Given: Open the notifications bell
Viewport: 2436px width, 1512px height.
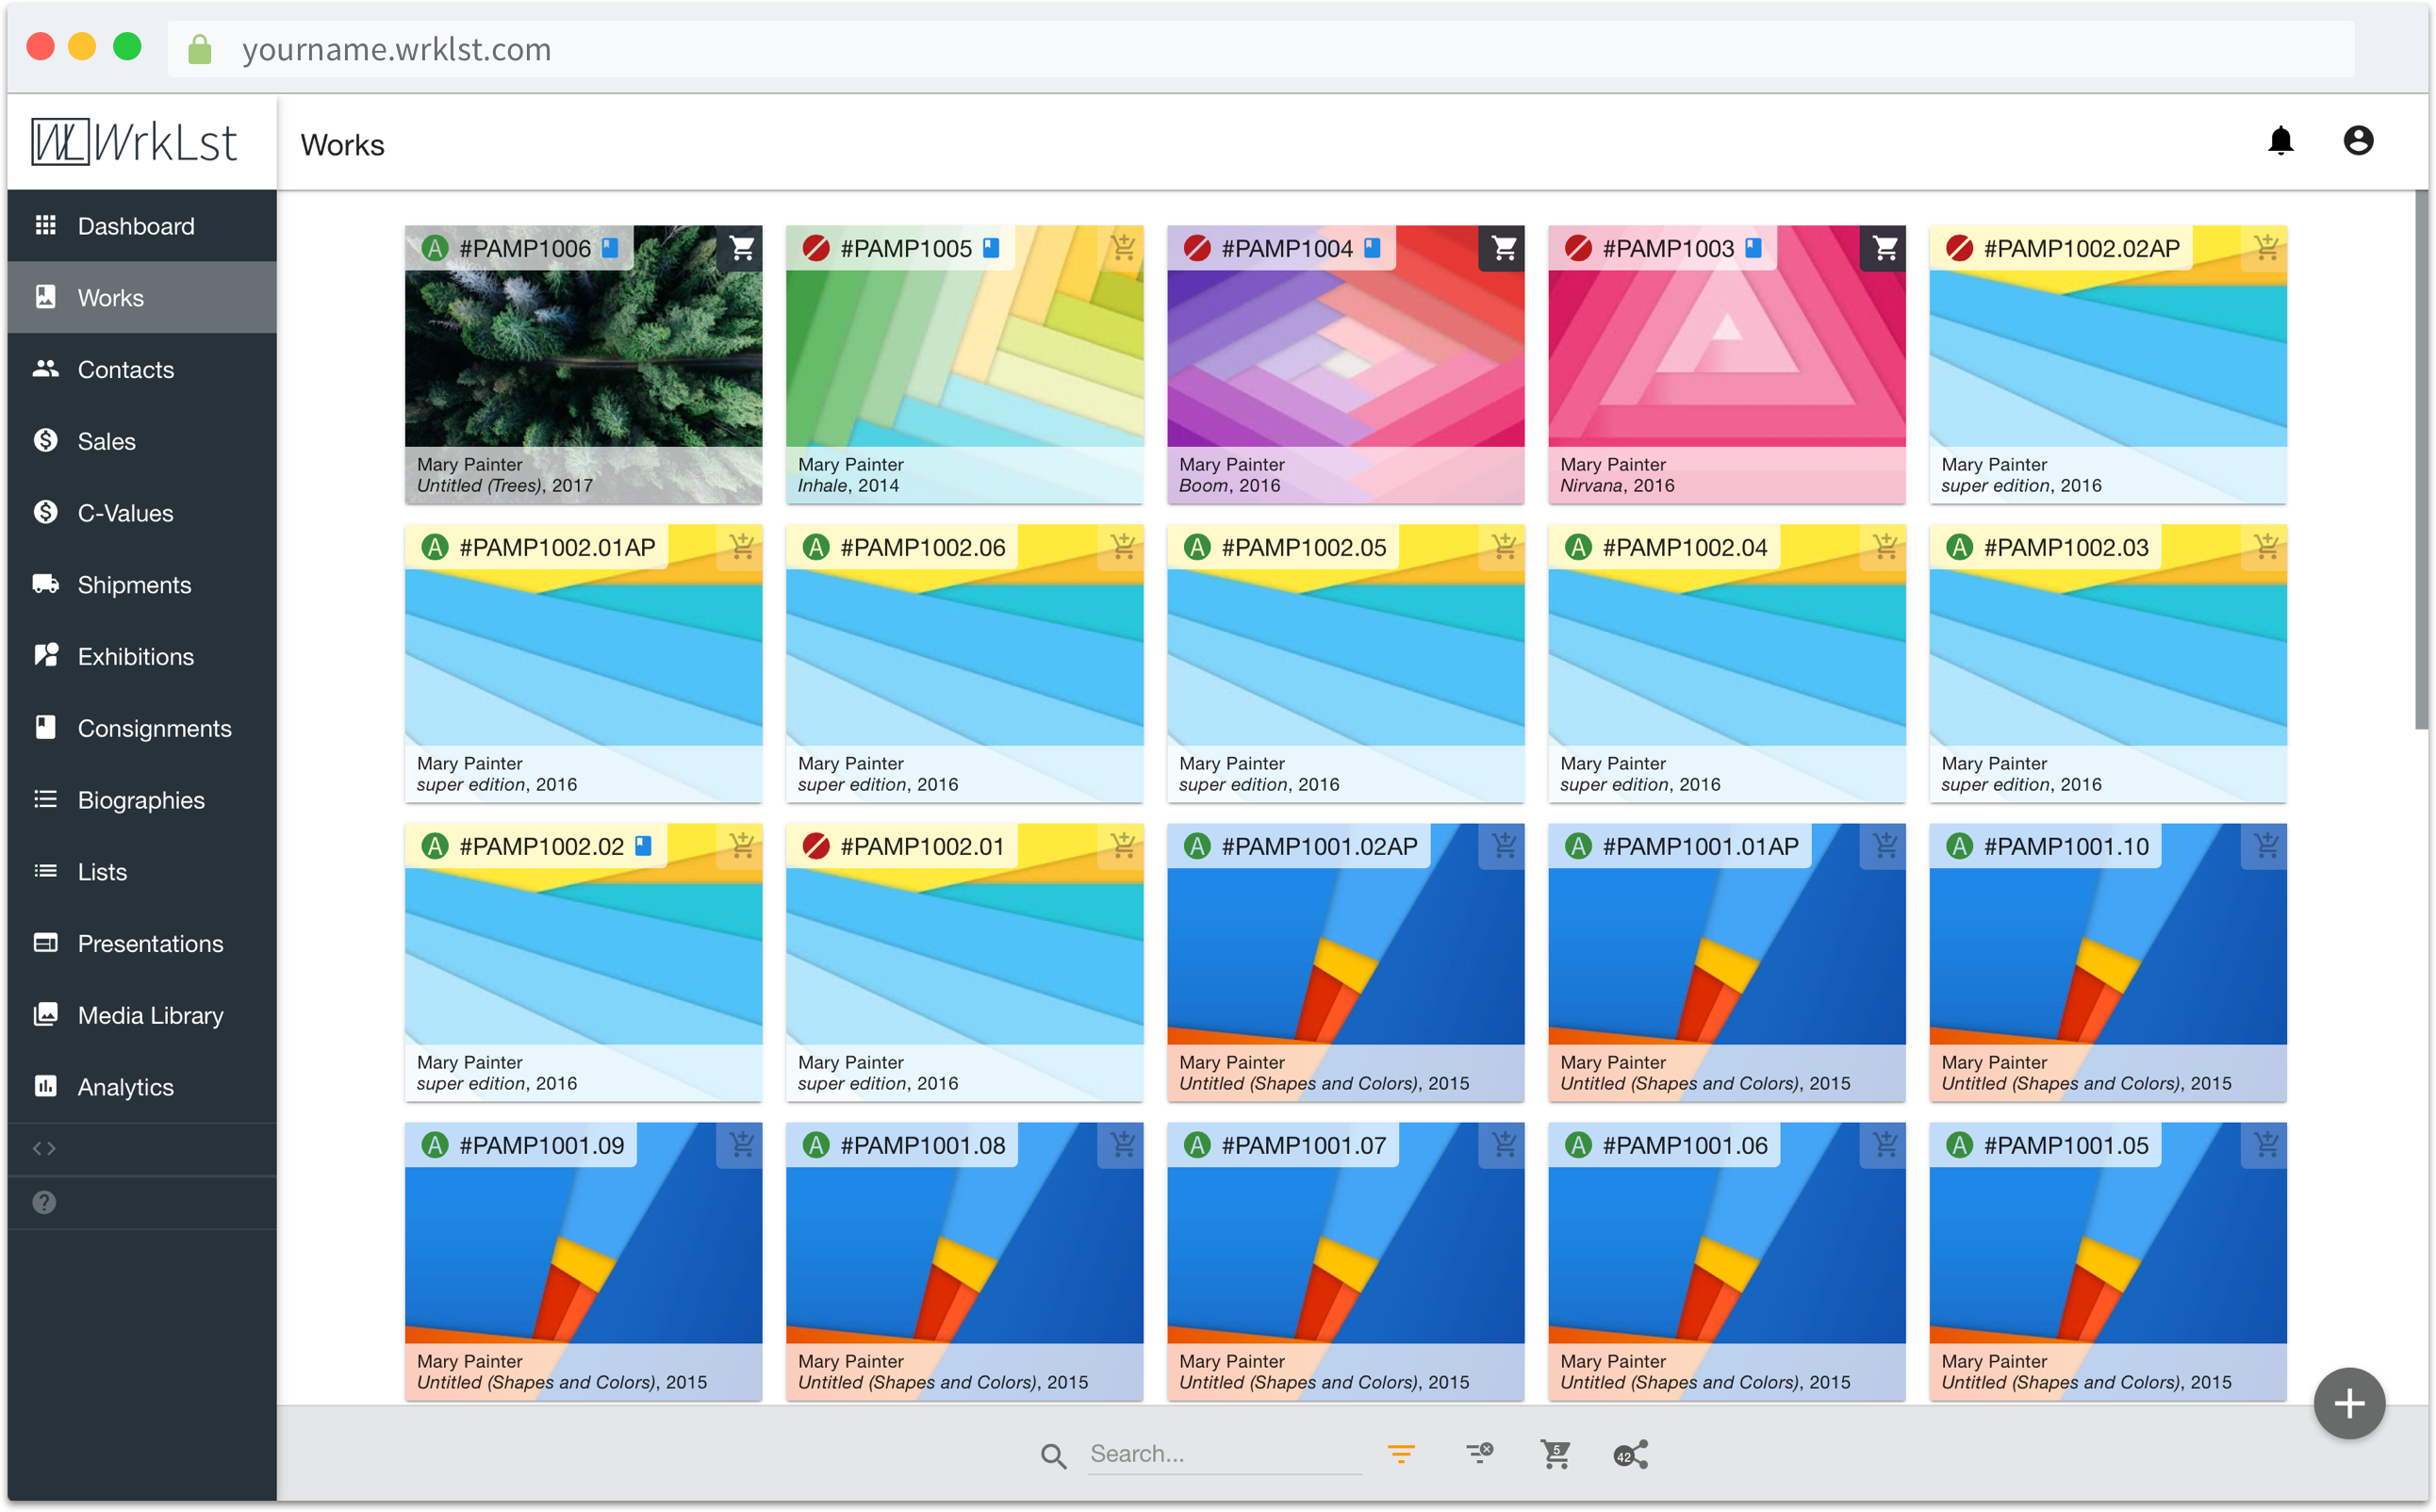Looking at the screenshot, I should pyautogui.click(x=2280, y=141).
